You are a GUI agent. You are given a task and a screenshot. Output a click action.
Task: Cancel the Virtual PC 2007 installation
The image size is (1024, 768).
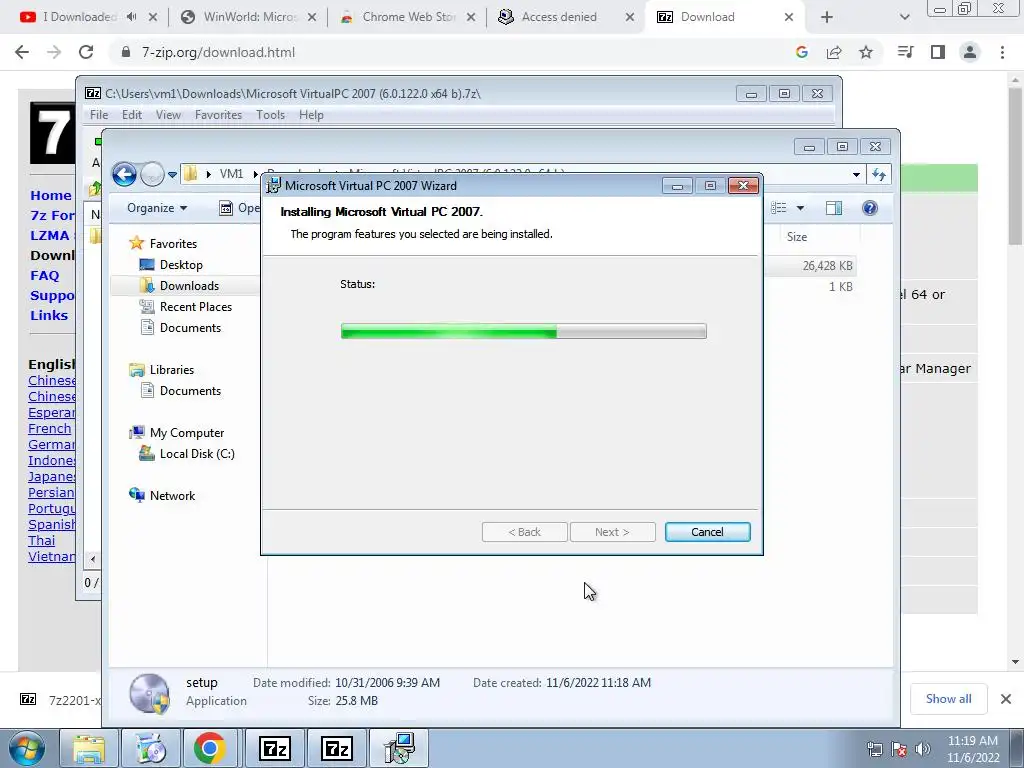pyautogui.click(x=707, y=532)
